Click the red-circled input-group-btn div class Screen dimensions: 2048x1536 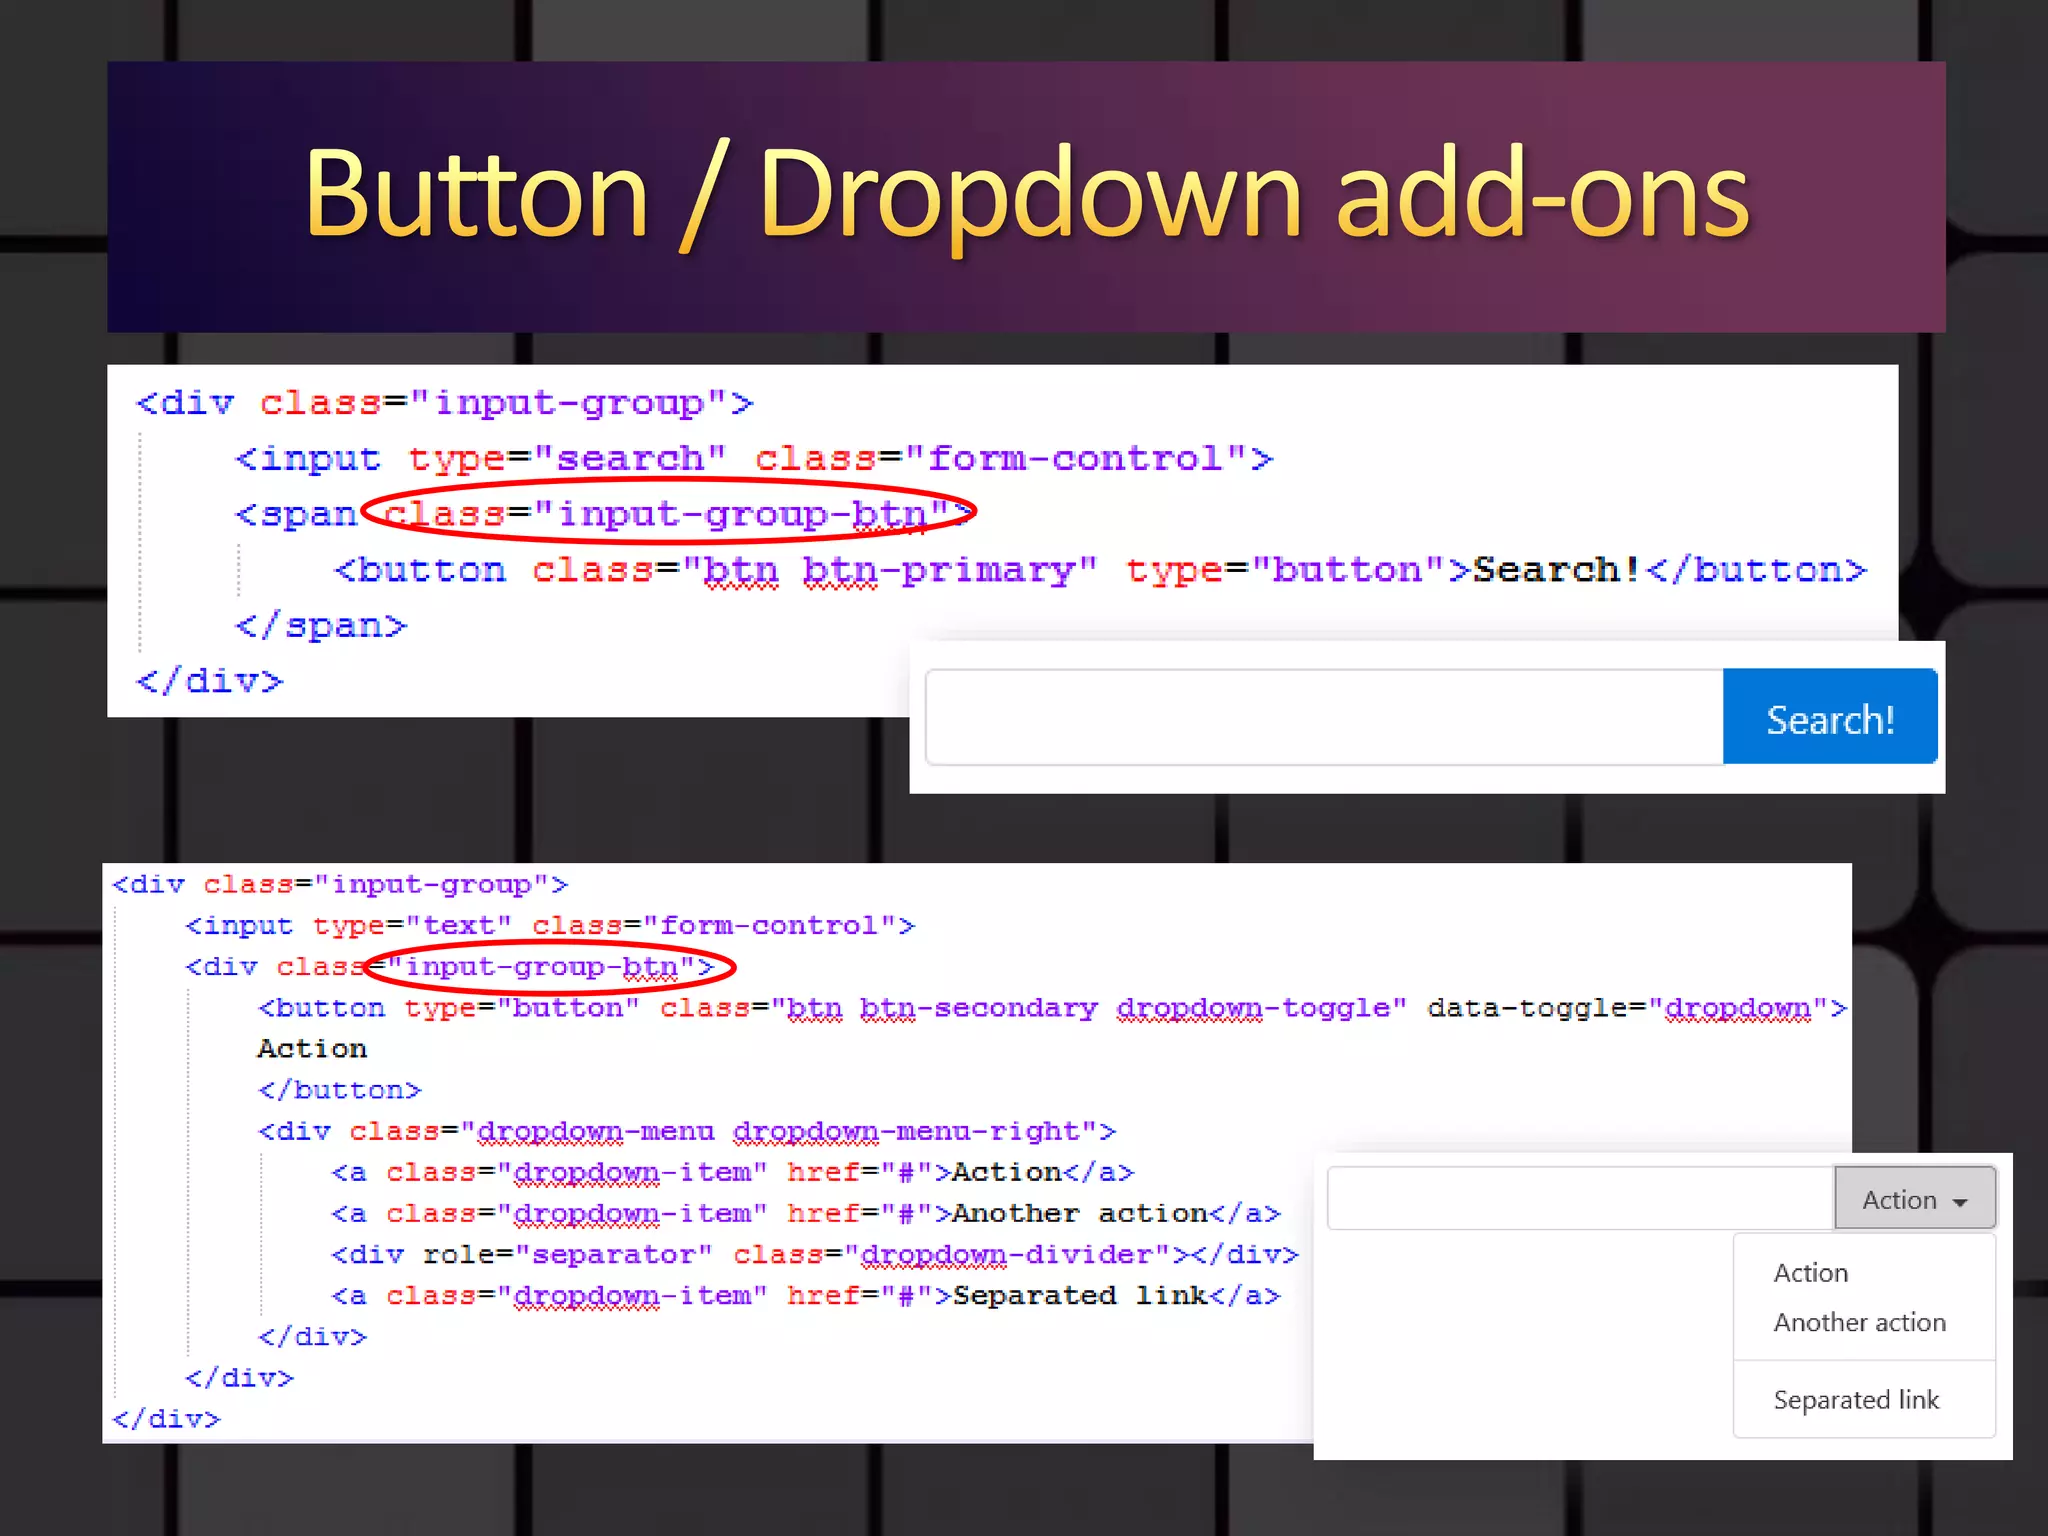(550, 967)
